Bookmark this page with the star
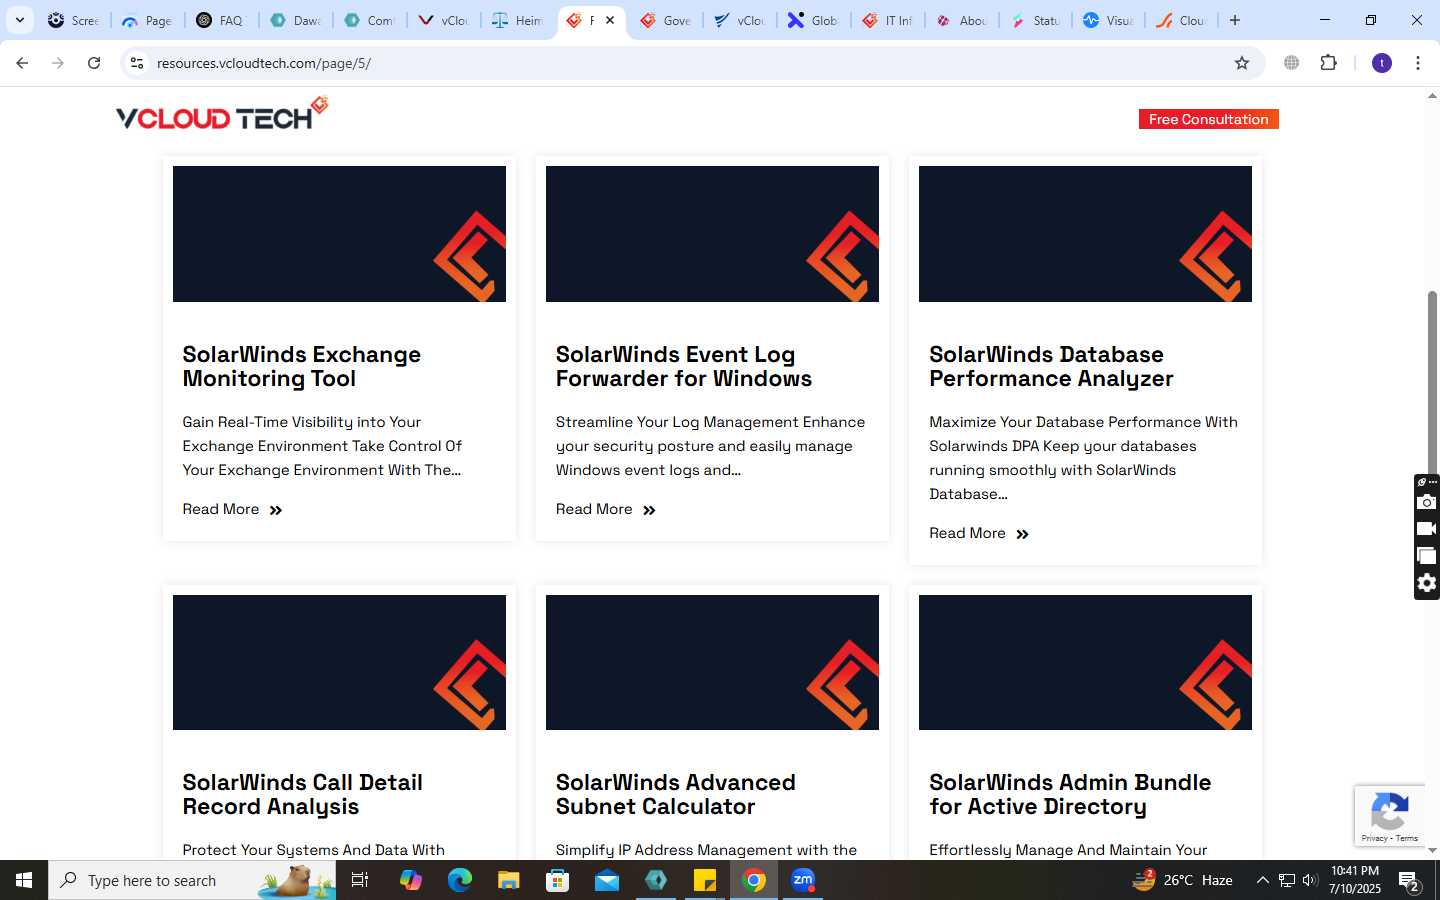This screenshot has width=1440, height=900. [1242, 63]
